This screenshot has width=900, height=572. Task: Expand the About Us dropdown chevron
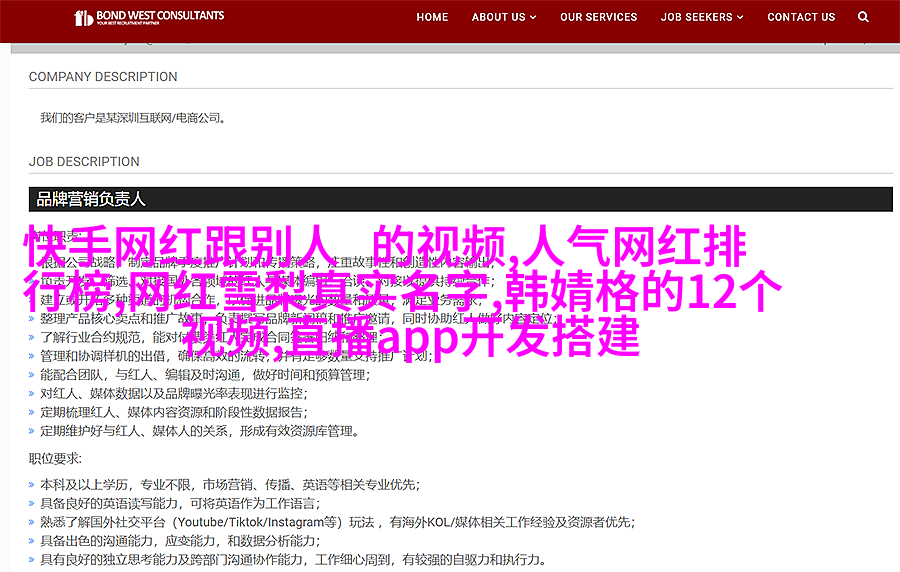coord(533,18)
